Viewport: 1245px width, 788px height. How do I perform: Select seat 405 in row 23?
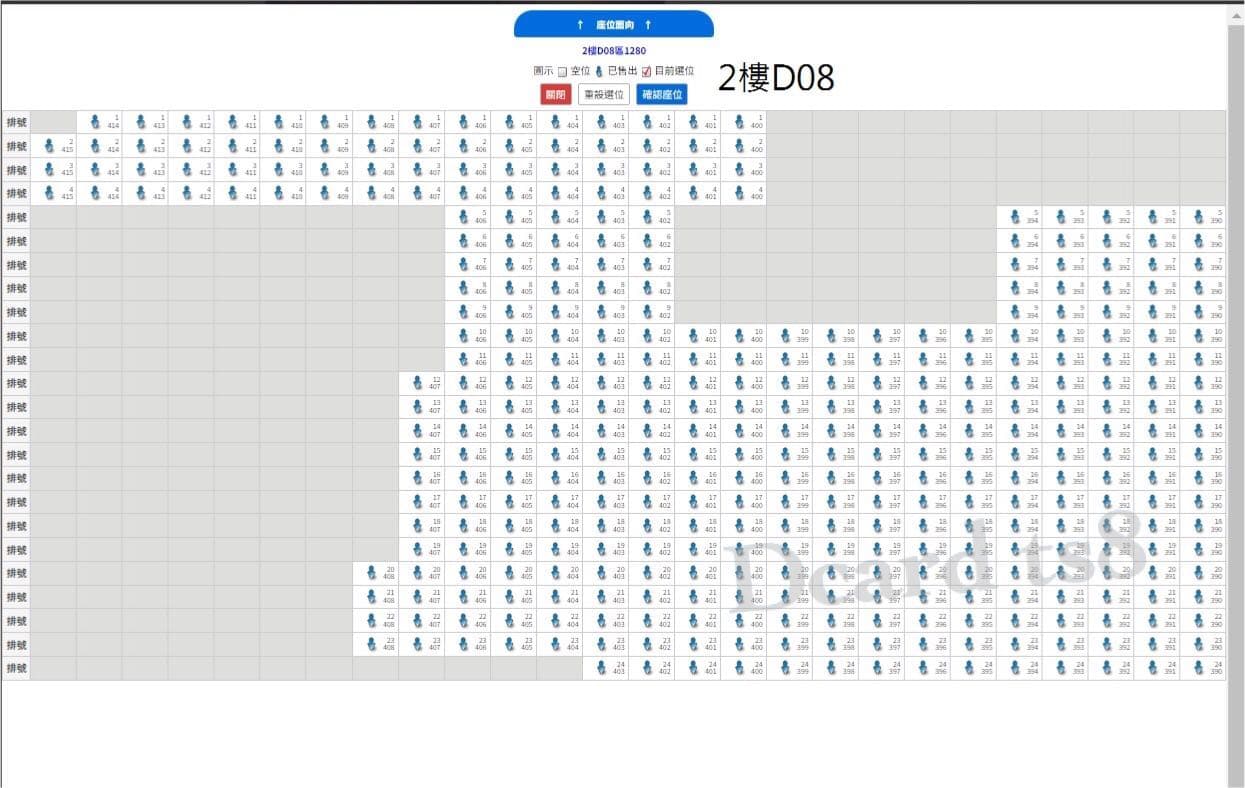pyautogui.click(x=514, y=644)
